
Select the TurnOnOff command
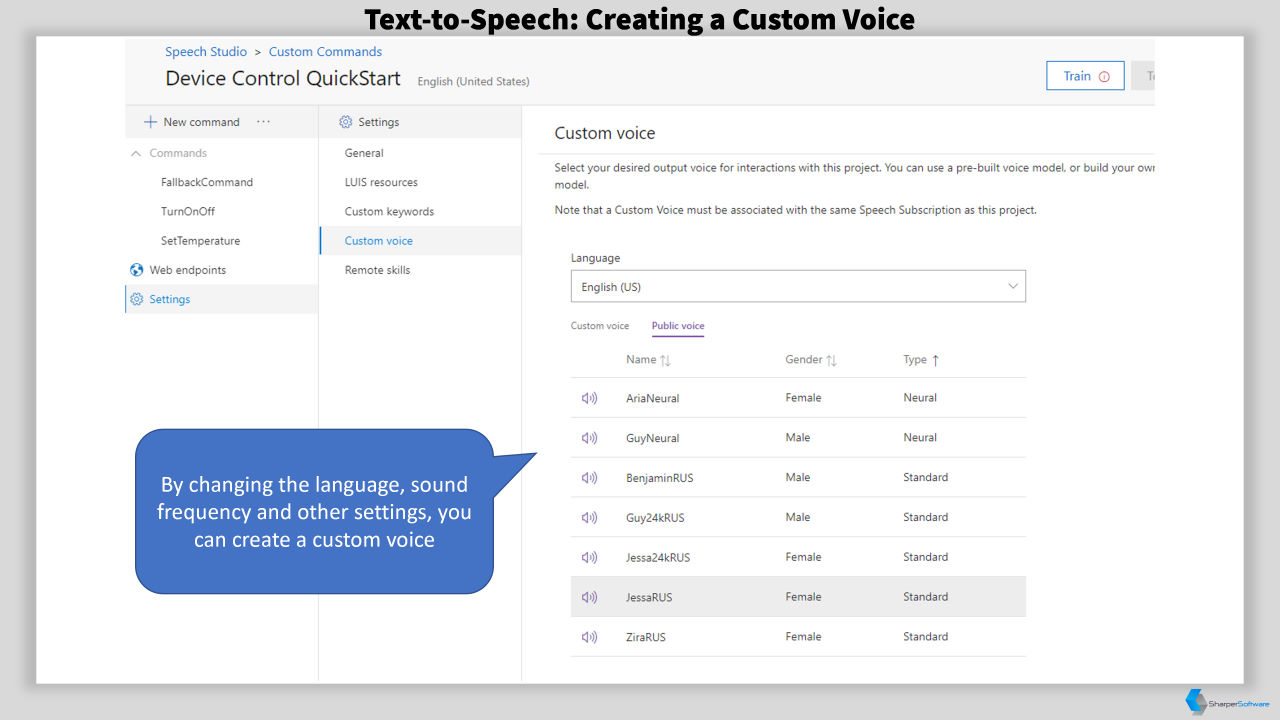tap(188, 211)
